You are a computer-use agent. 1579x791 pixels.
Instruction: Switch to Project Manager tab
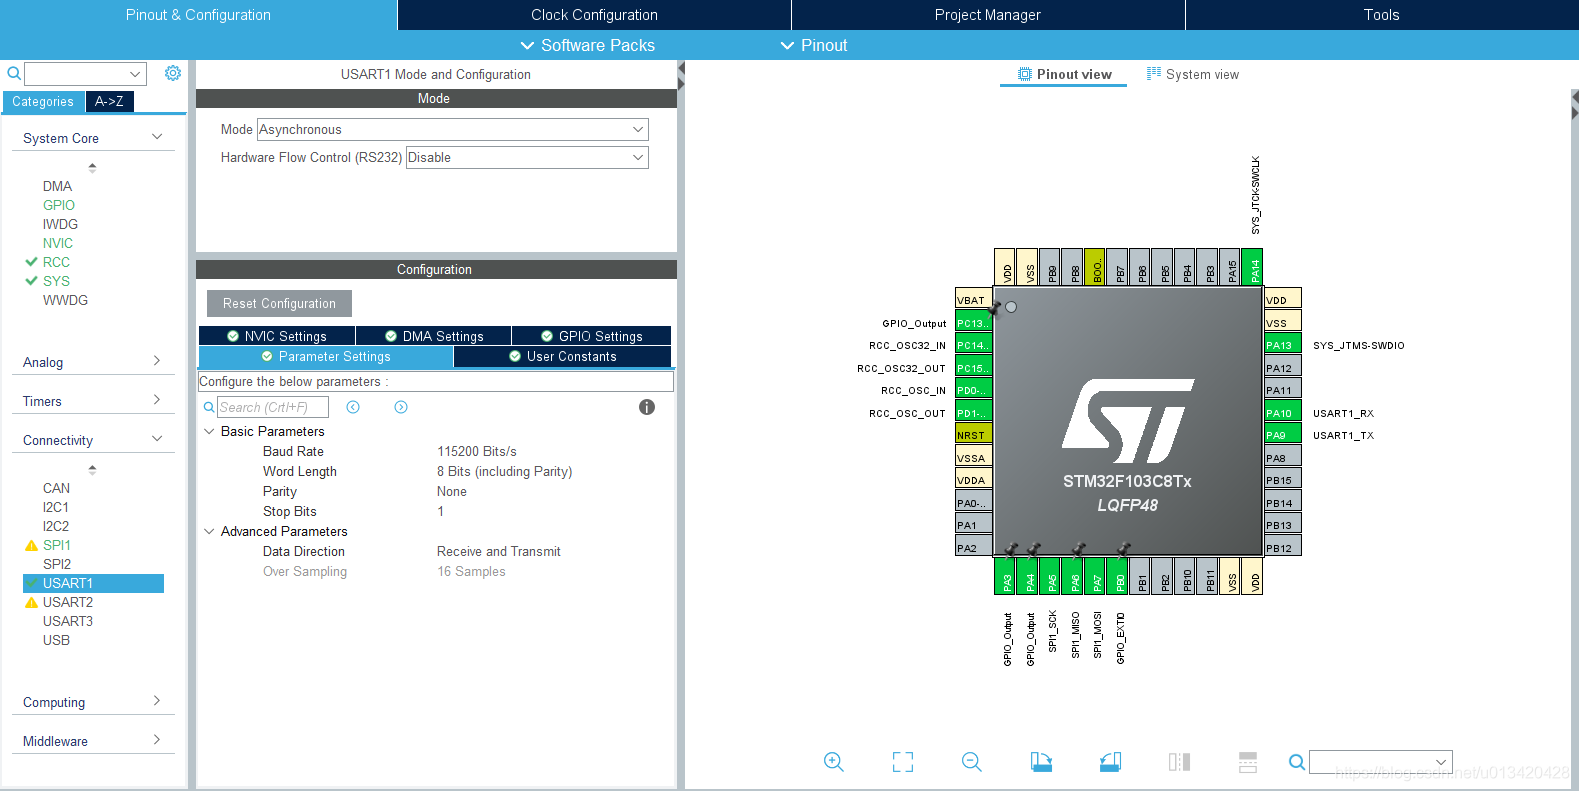[x=988, y=15]
